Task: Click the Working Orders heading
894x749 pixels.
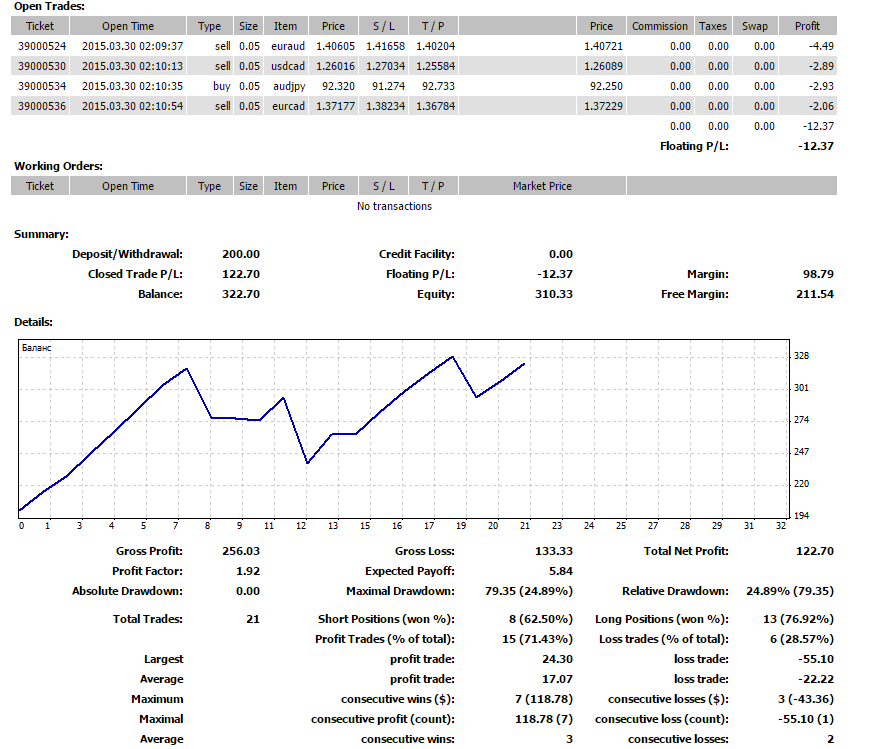Action: 58,166
